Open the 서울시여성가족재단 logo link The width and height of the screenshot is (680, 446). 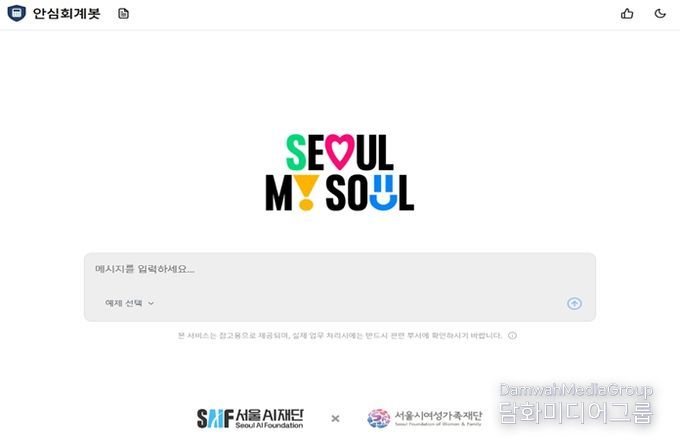(425, 418)
